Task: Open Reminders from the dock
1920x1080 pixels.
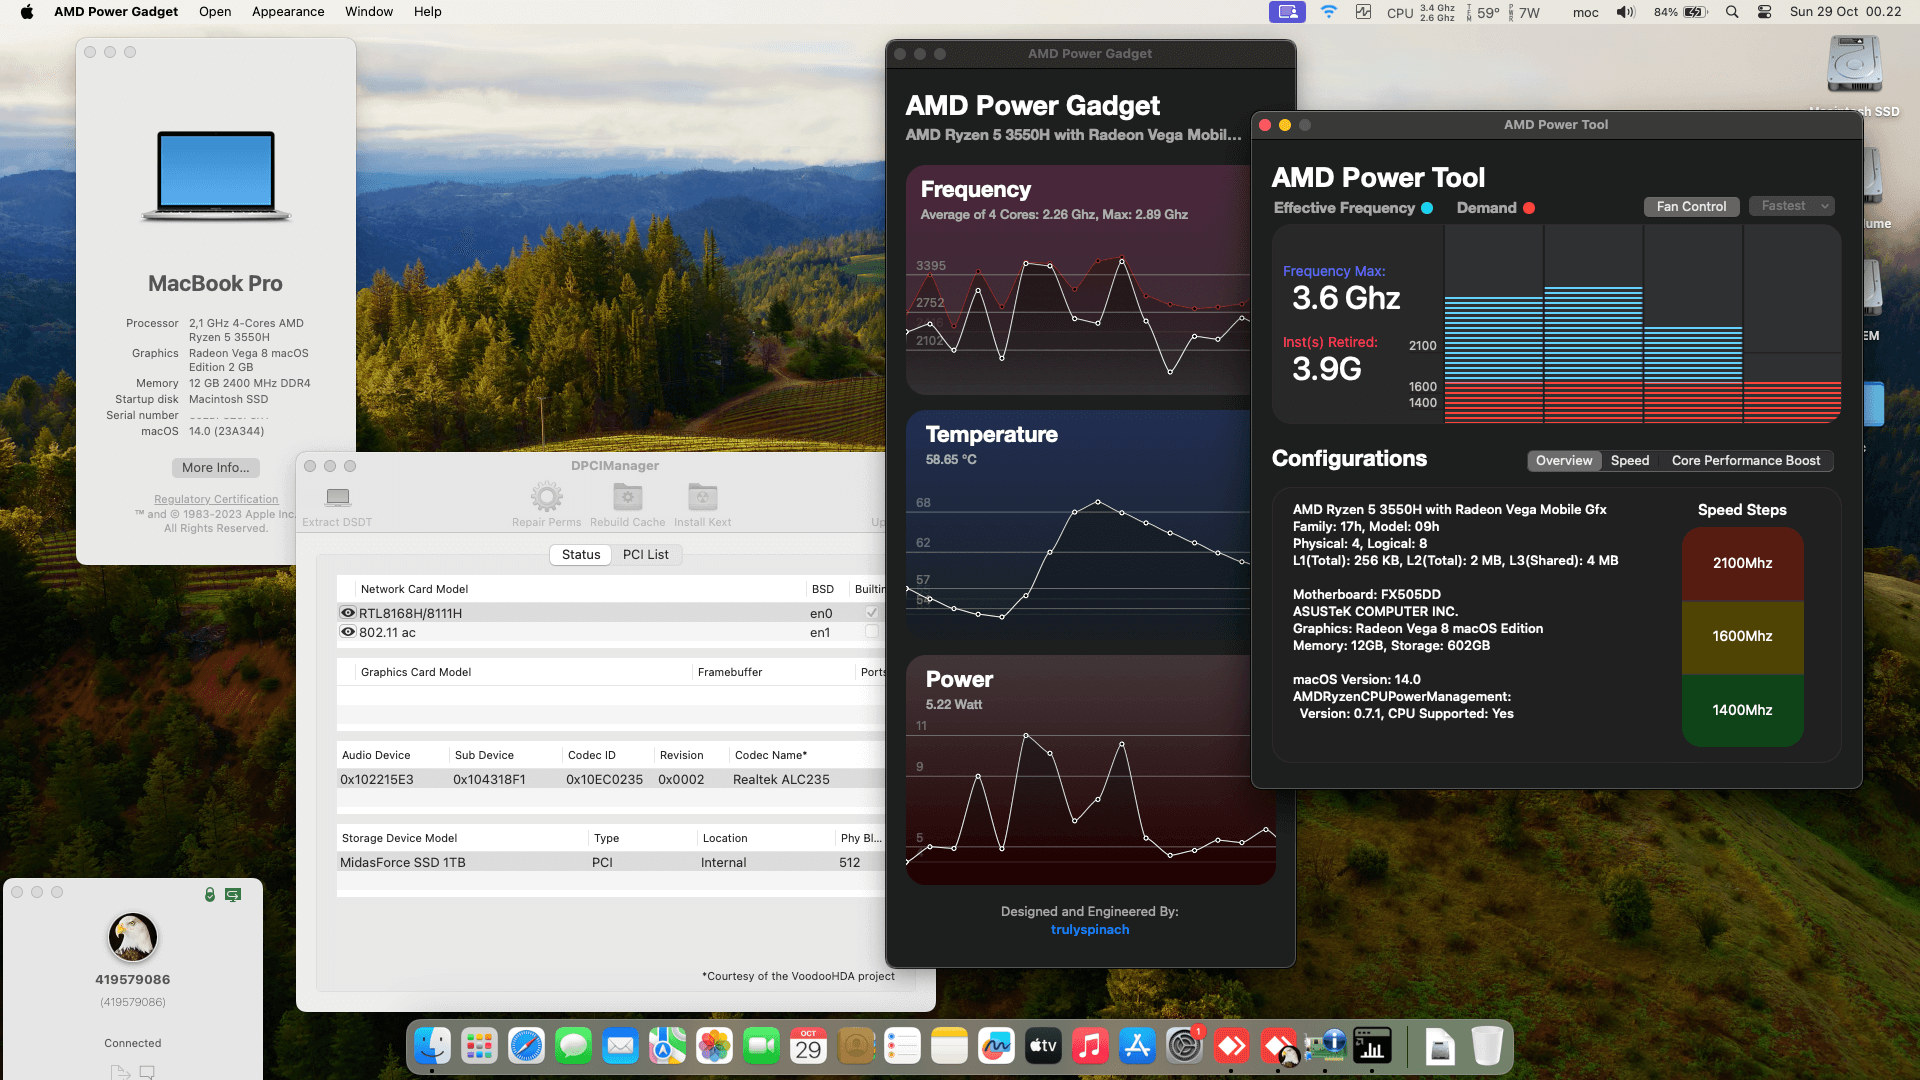Action: tap(902, 1047)
